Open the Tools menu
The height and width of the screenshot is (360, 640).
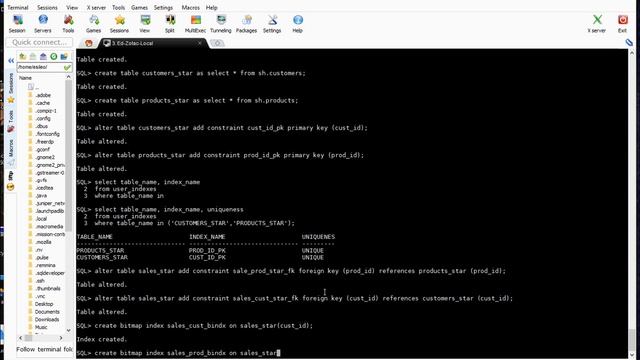point(118,7)
